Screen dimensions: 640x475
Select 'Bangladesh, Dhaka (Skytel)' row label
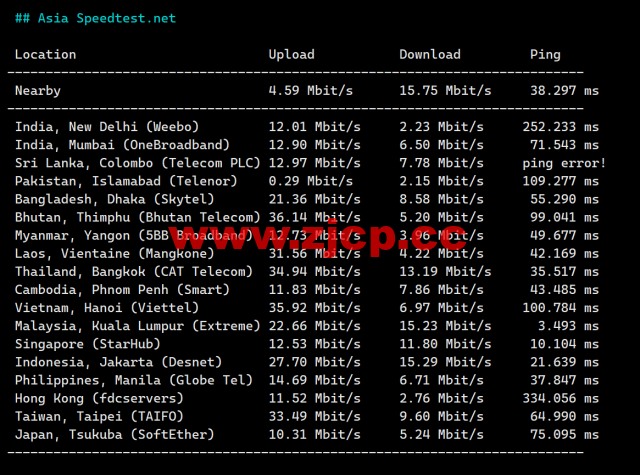(x=115, y=199)
